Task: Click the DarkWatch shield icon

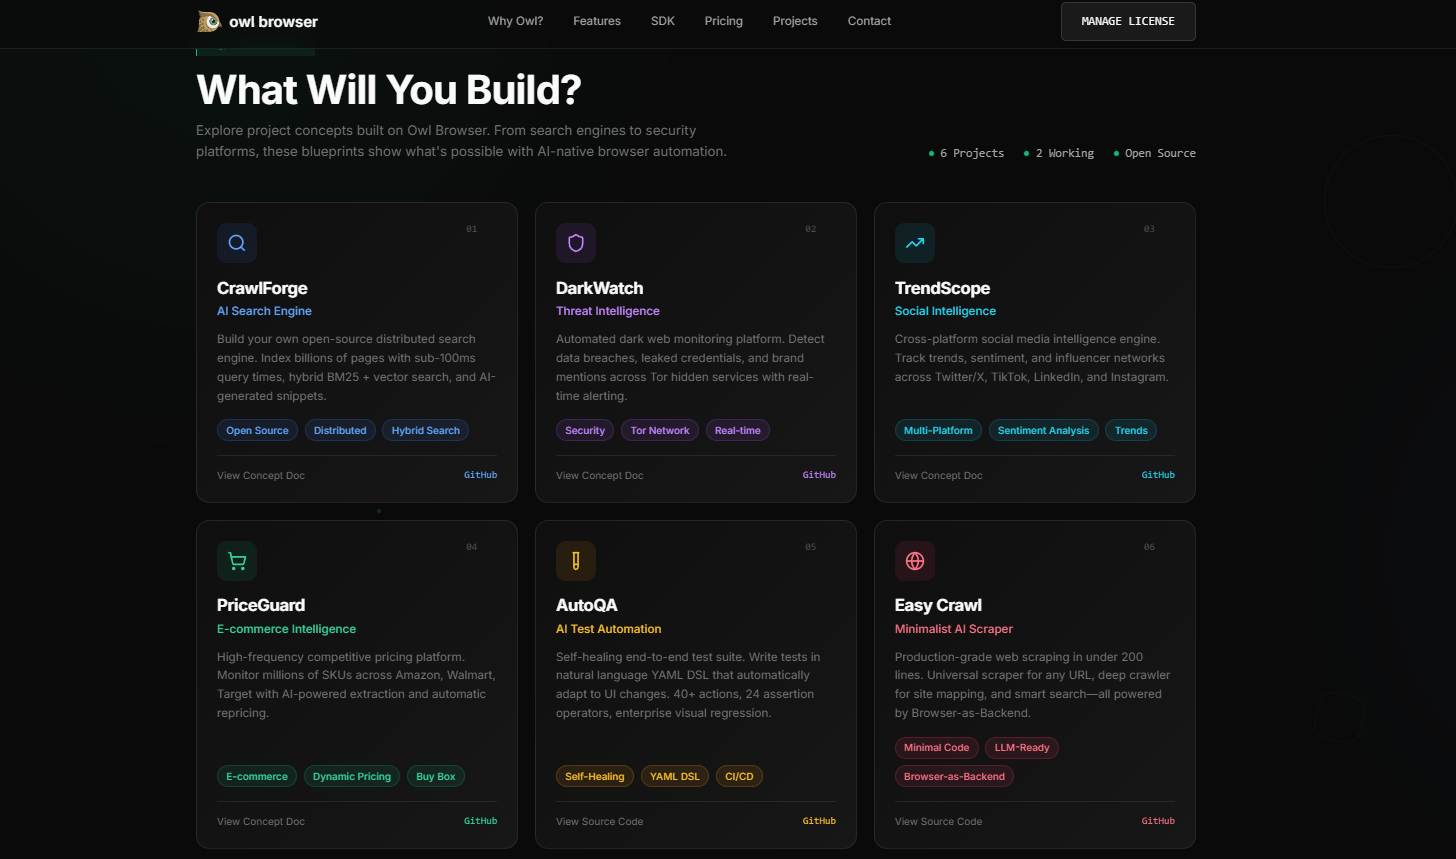Action: 576,242
